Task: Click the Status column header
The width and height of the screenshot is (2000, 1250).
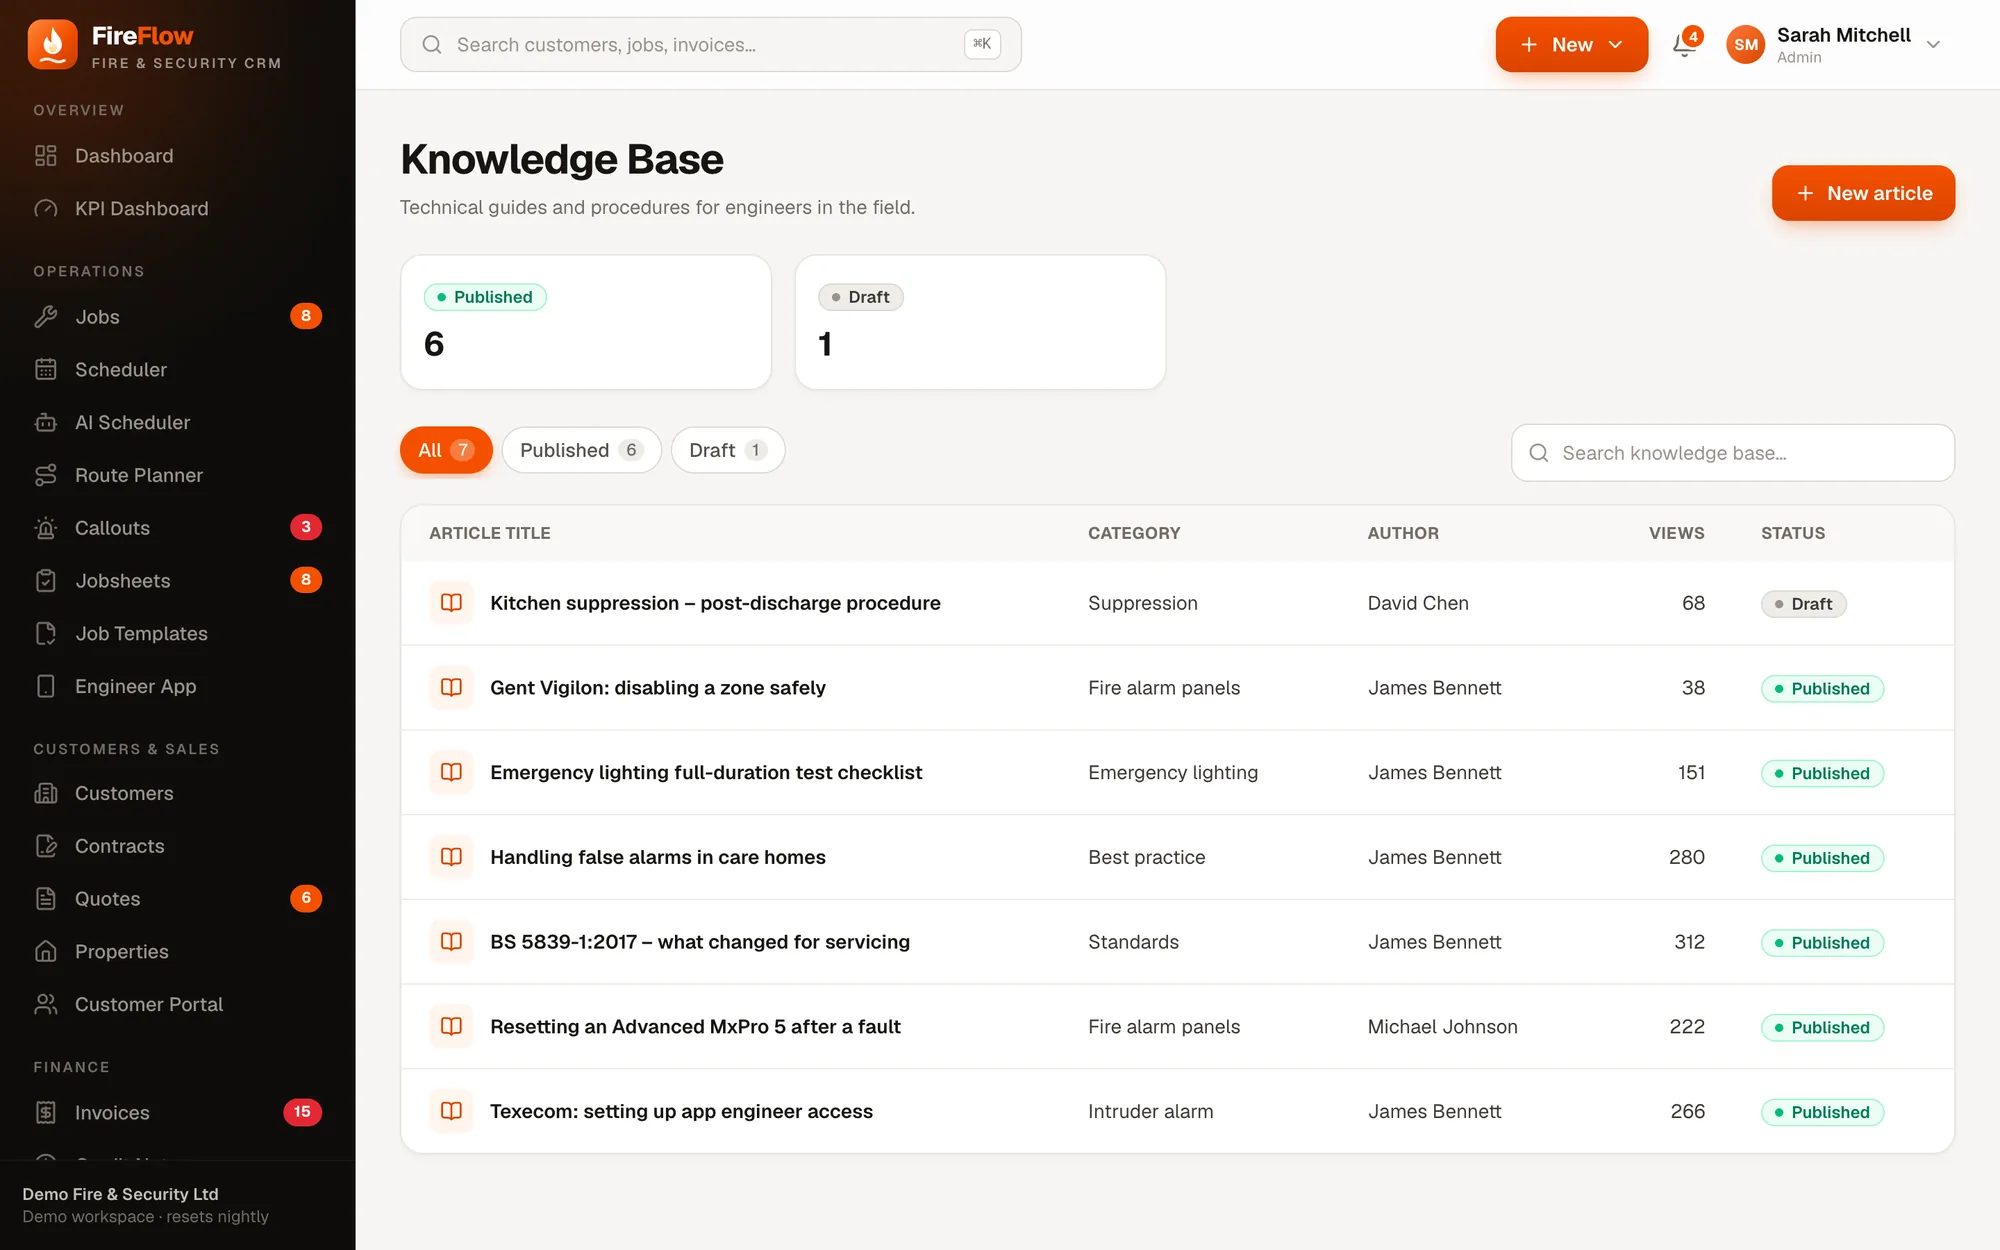Action: [1793, 533]
